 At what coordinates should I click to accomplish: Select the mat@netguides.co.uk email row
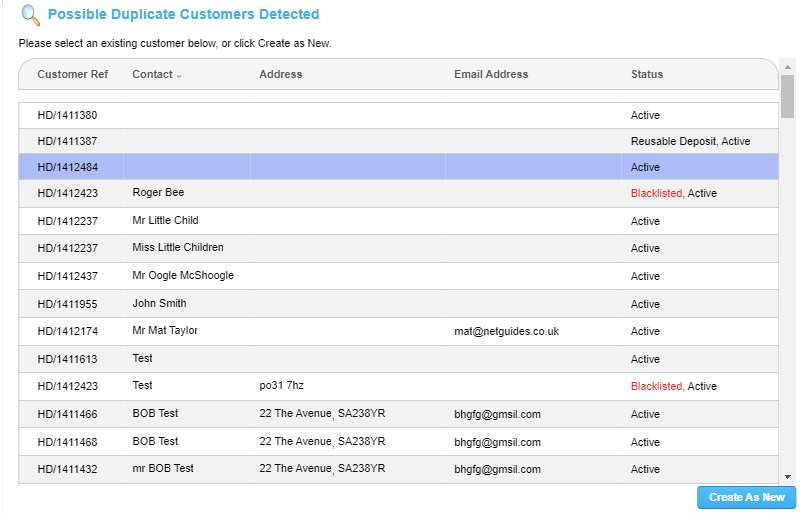tap(506, 331)
